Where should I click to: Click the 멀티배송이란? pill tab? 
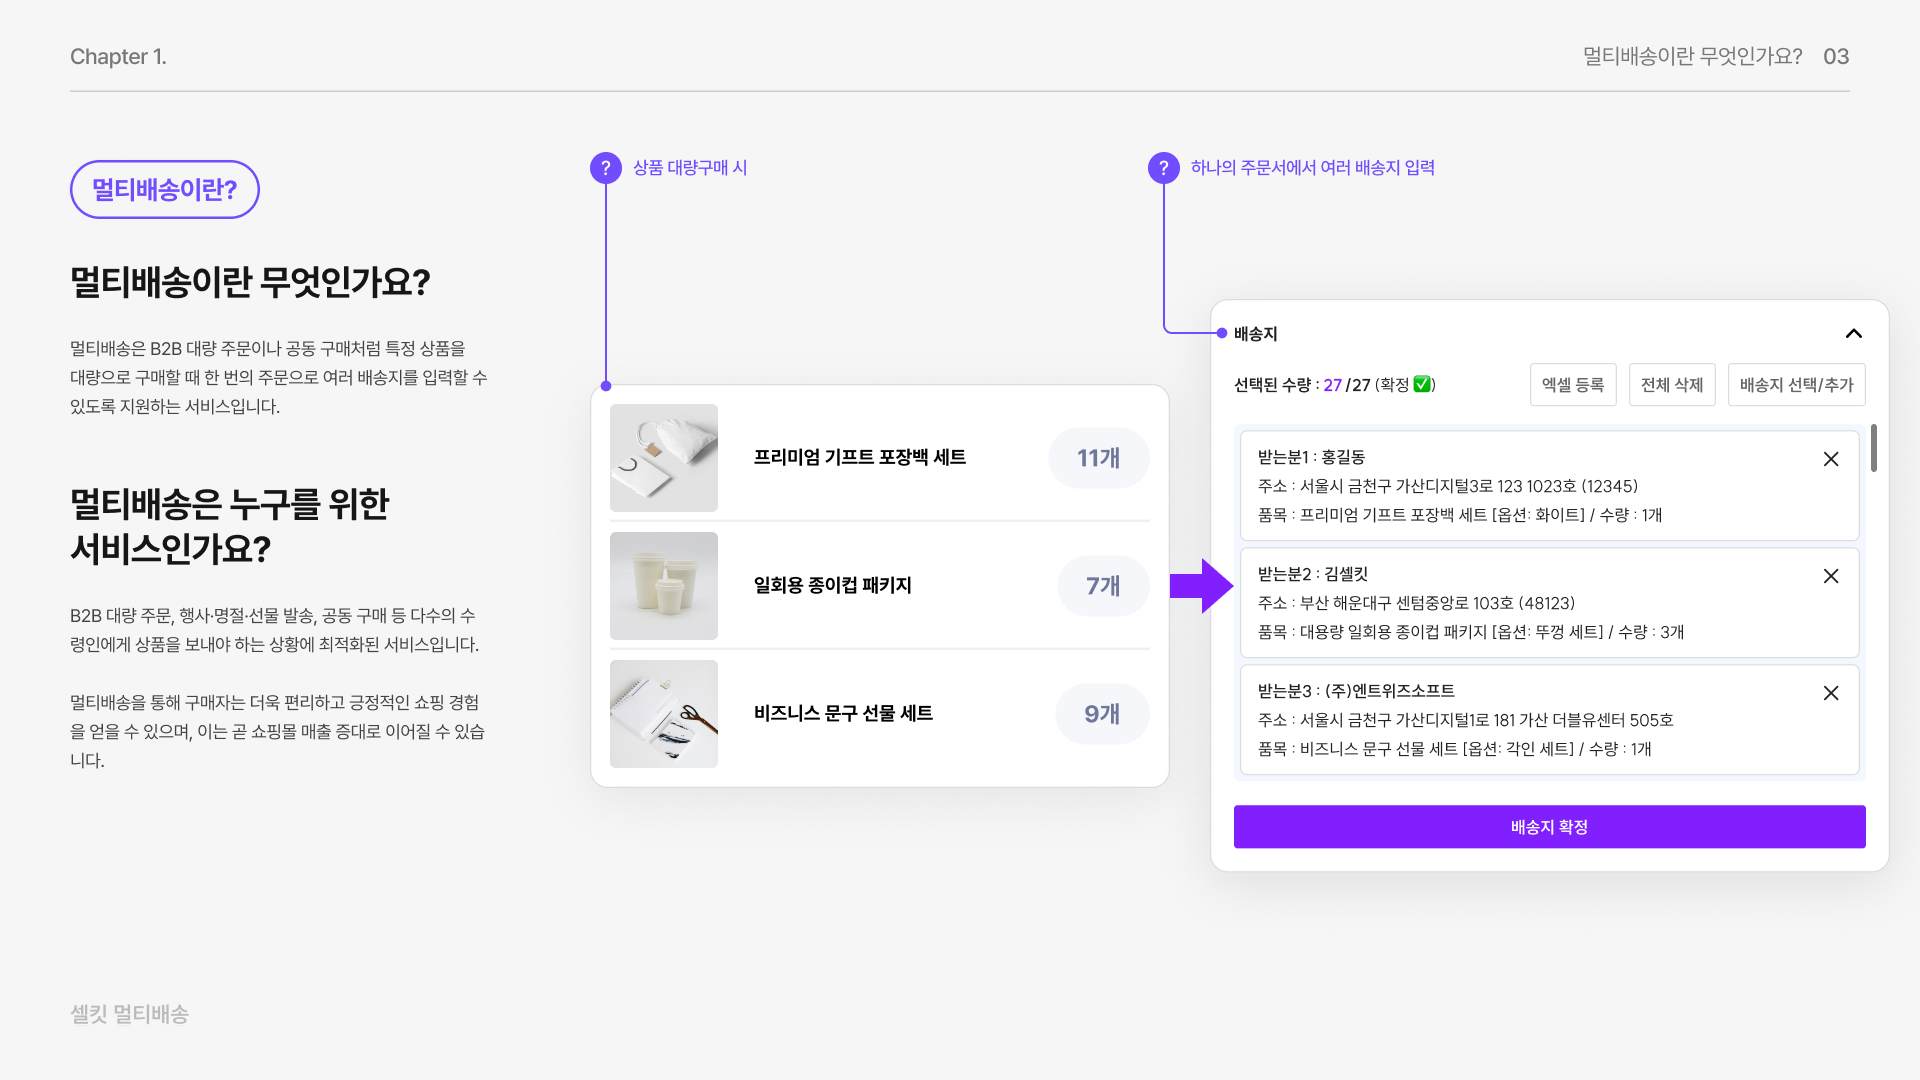[165, 190]
